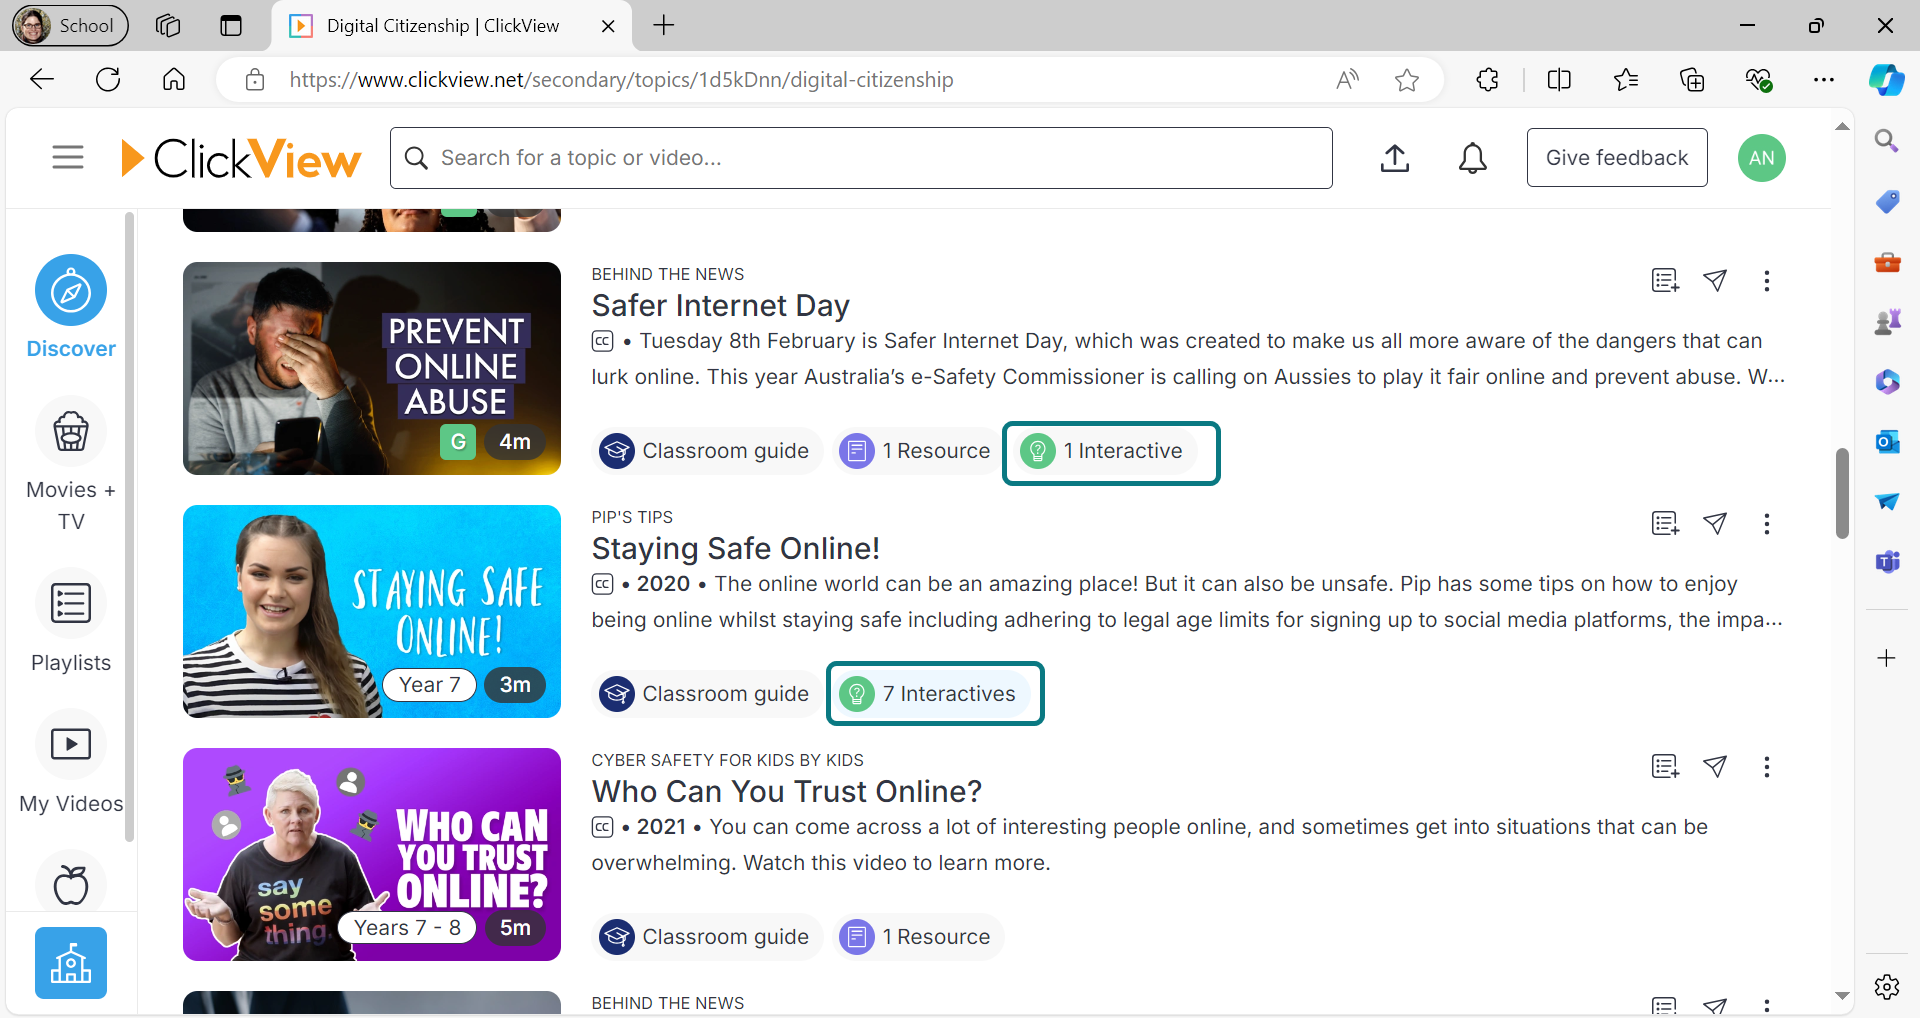Open the AN user avatar menu
This screenshot has width=1920, height=1018.
tap(1762, 158)
